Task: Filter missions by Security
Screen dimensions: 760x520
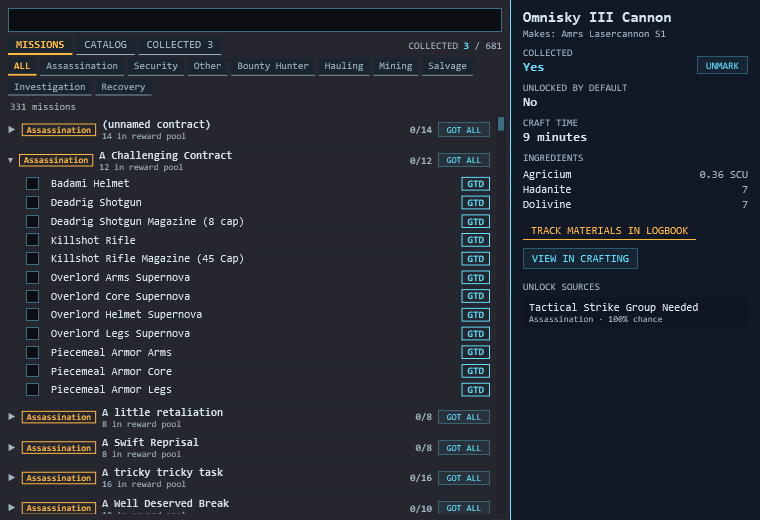Action: coord(156,66)
